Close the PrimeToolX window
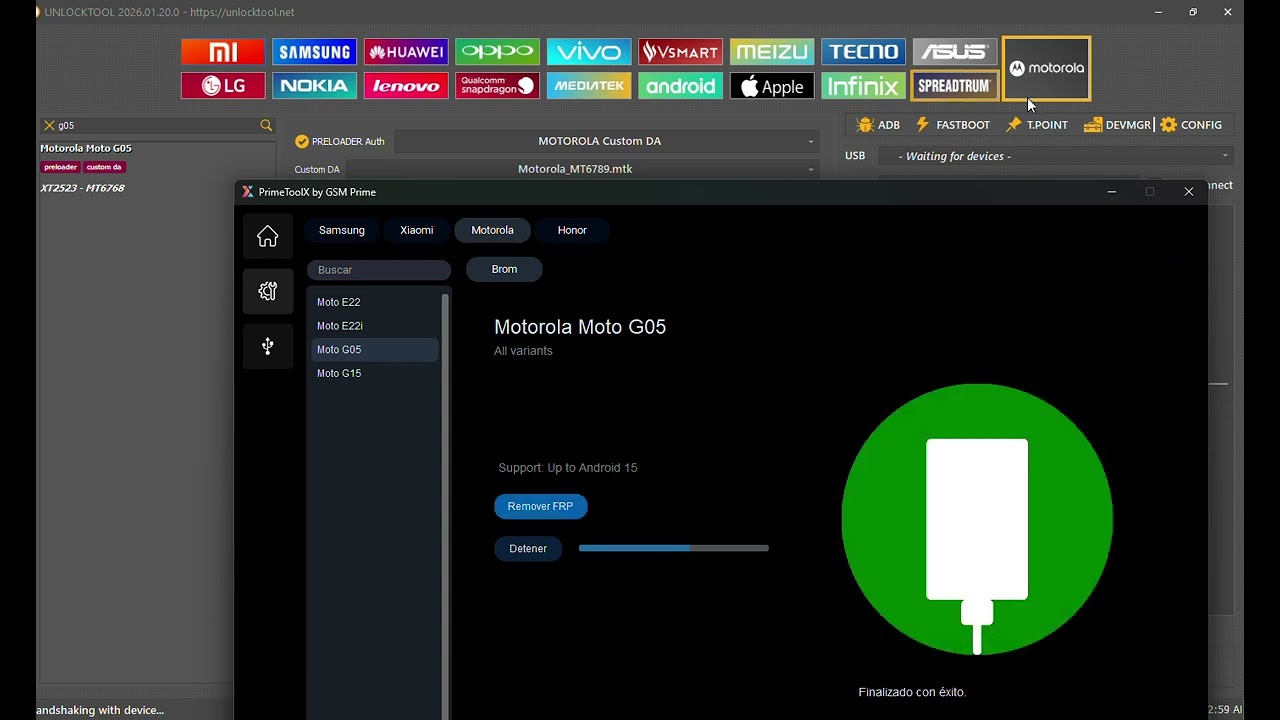 1189,192
